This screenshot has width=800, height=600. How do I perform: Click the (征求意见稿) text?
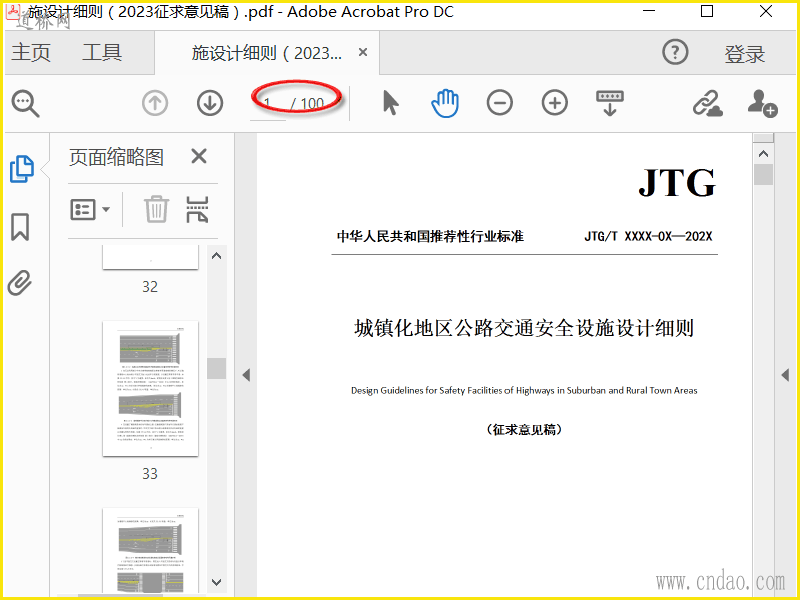click(x=524, y=430)
